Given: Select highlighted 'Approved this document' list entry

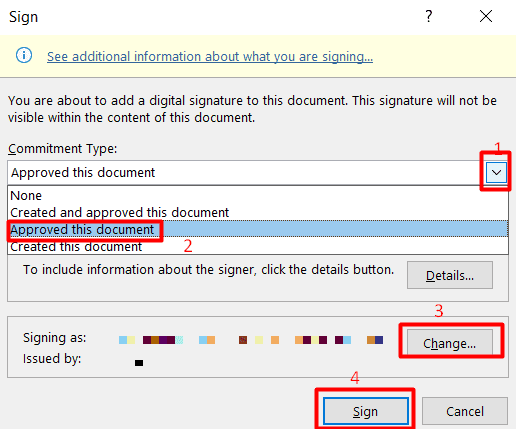Looking at the screenshot, I should [258, 229].
